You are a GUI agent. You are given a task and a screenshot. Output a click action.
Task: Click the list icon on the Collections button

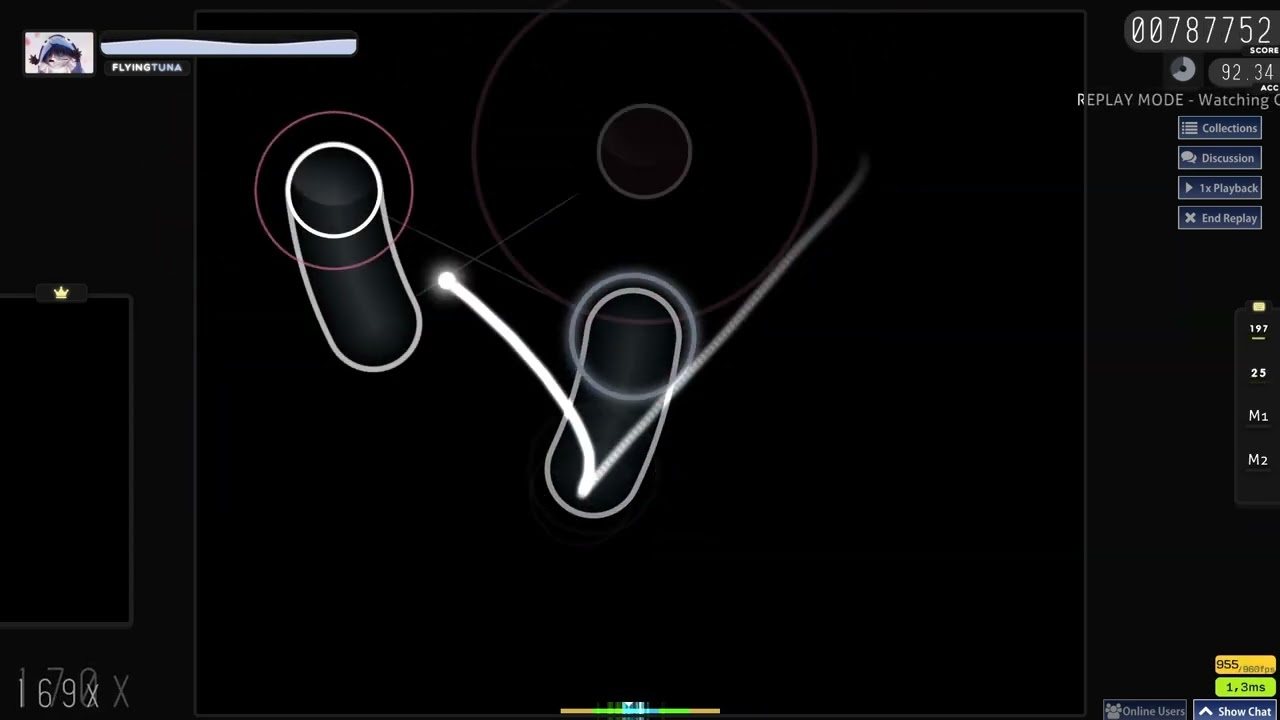pos(1190,128)
